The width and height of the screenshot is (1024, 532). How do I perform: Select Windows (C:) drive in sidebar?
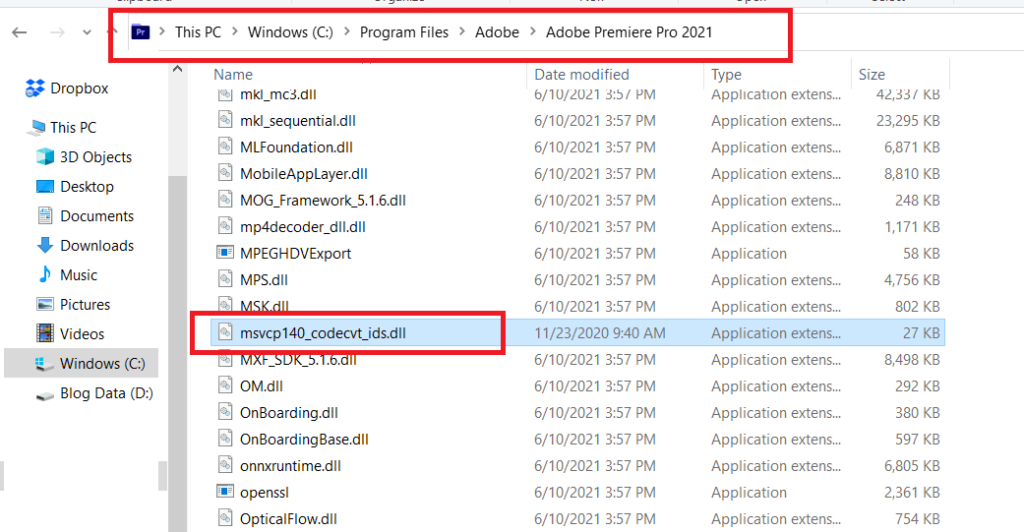tap(81, 363)
